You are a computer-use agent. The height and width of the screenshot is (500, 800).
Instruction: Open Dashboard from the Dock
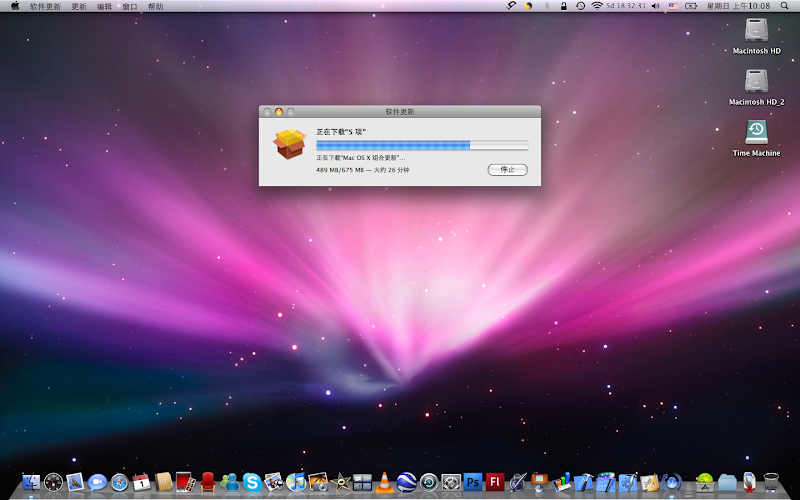(54, 482)
